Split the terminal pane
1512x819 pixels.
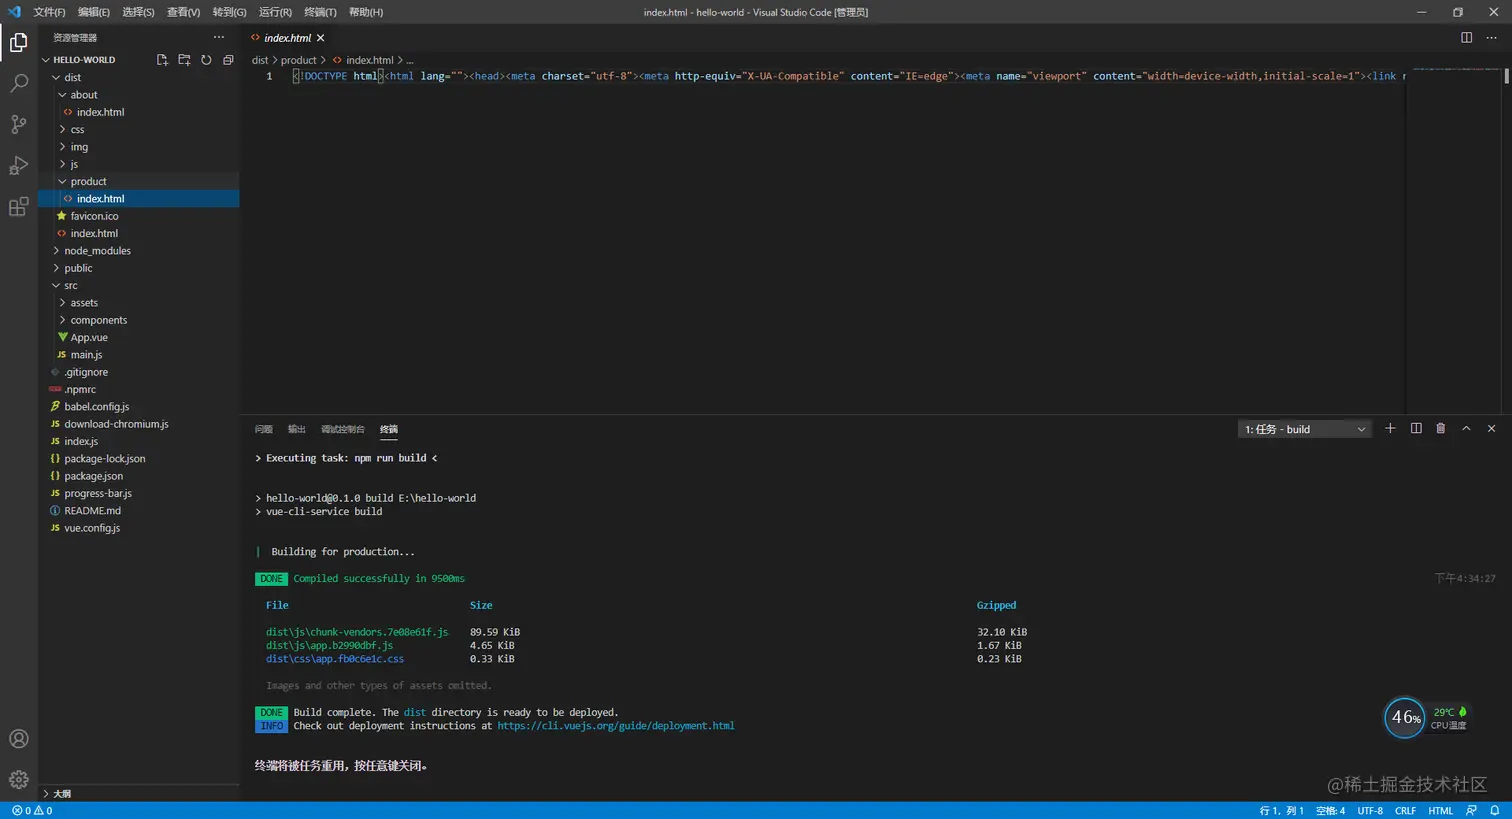(x=1416, y=429)
